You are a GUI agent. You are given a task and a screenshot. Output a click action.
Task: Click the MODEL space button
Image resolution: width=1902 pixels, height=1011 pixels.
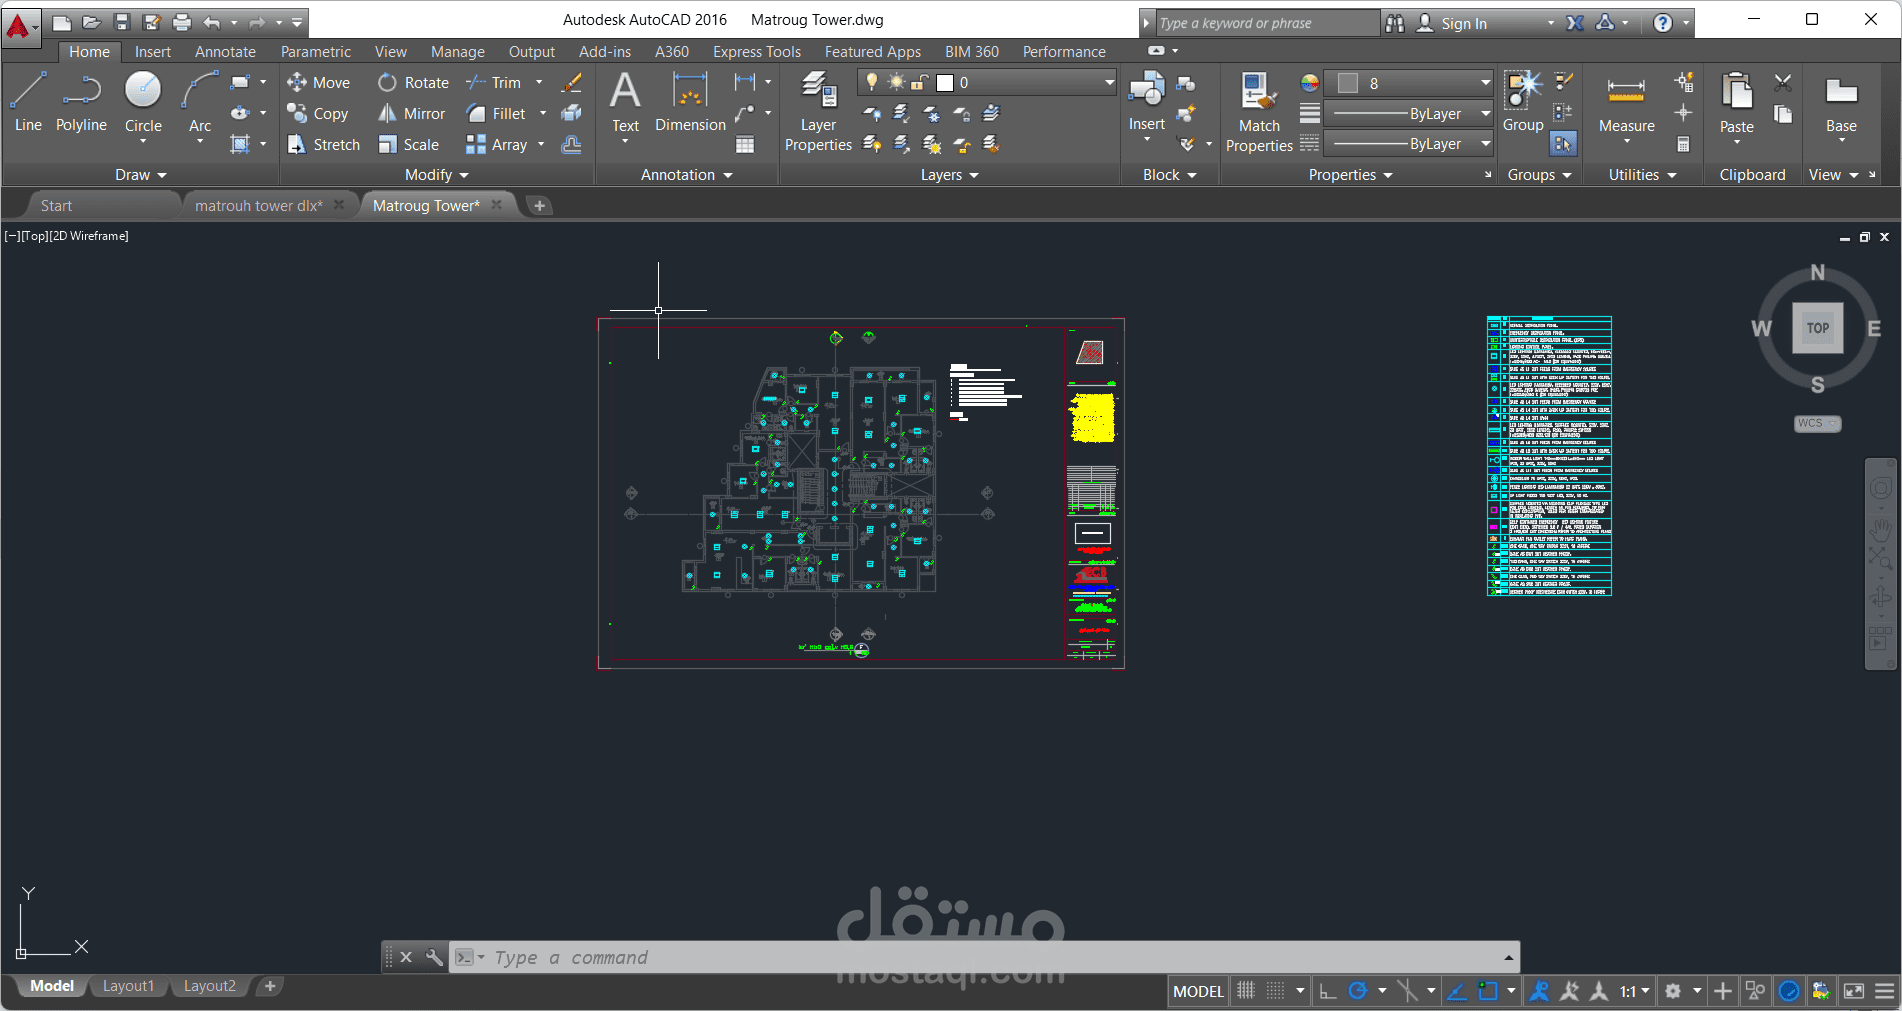(x=1198, y=991)
